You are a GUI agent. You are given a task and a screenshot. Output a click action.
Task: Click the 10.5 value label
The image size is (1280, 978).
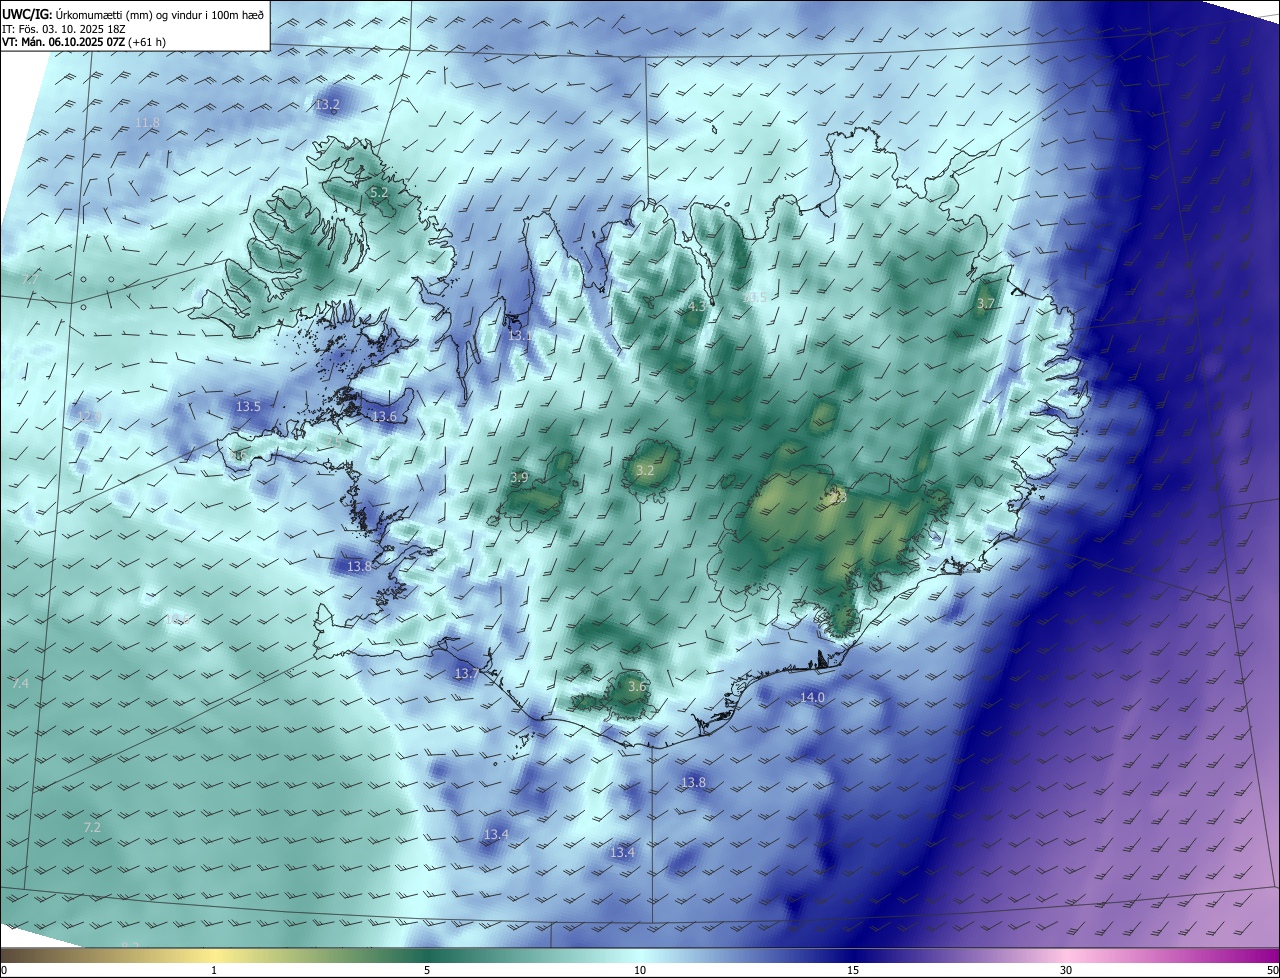[x=755, y=297]
